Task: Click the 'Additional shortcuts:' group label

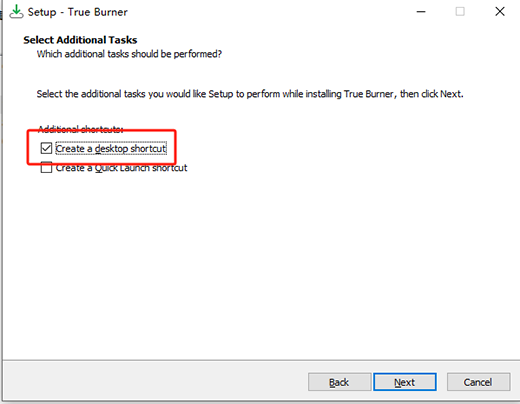Action: tap(81, 129)
